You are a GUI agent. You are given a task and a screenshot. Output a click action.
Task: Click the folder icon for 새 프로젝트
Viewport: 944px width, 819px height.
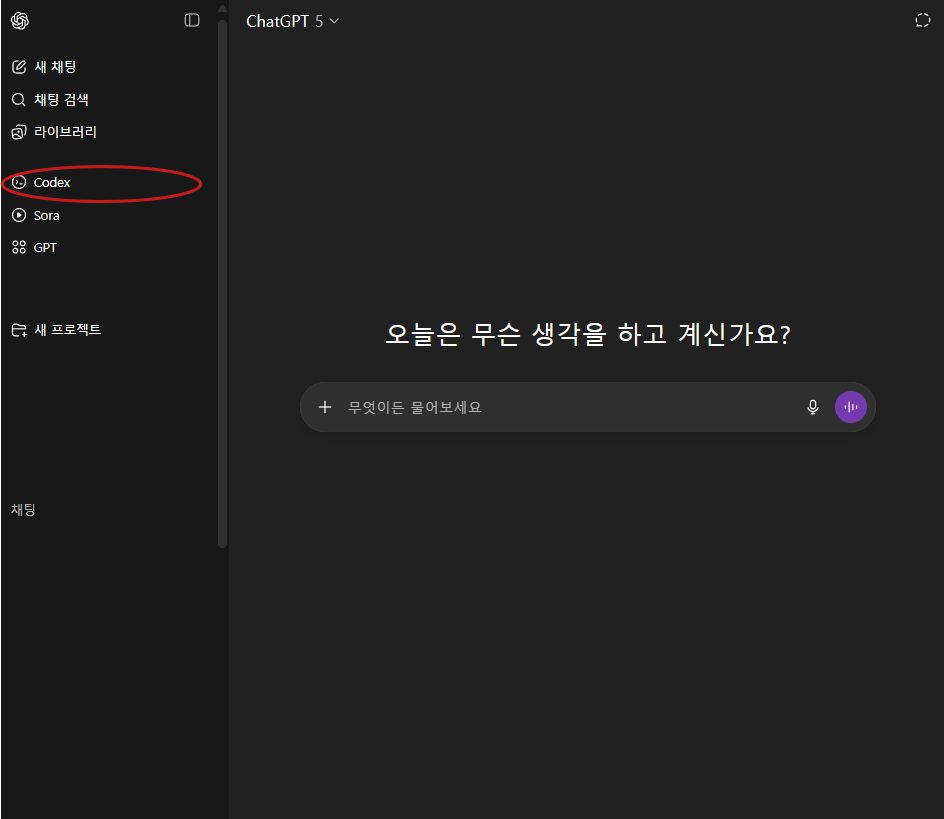tap(18, 330)
